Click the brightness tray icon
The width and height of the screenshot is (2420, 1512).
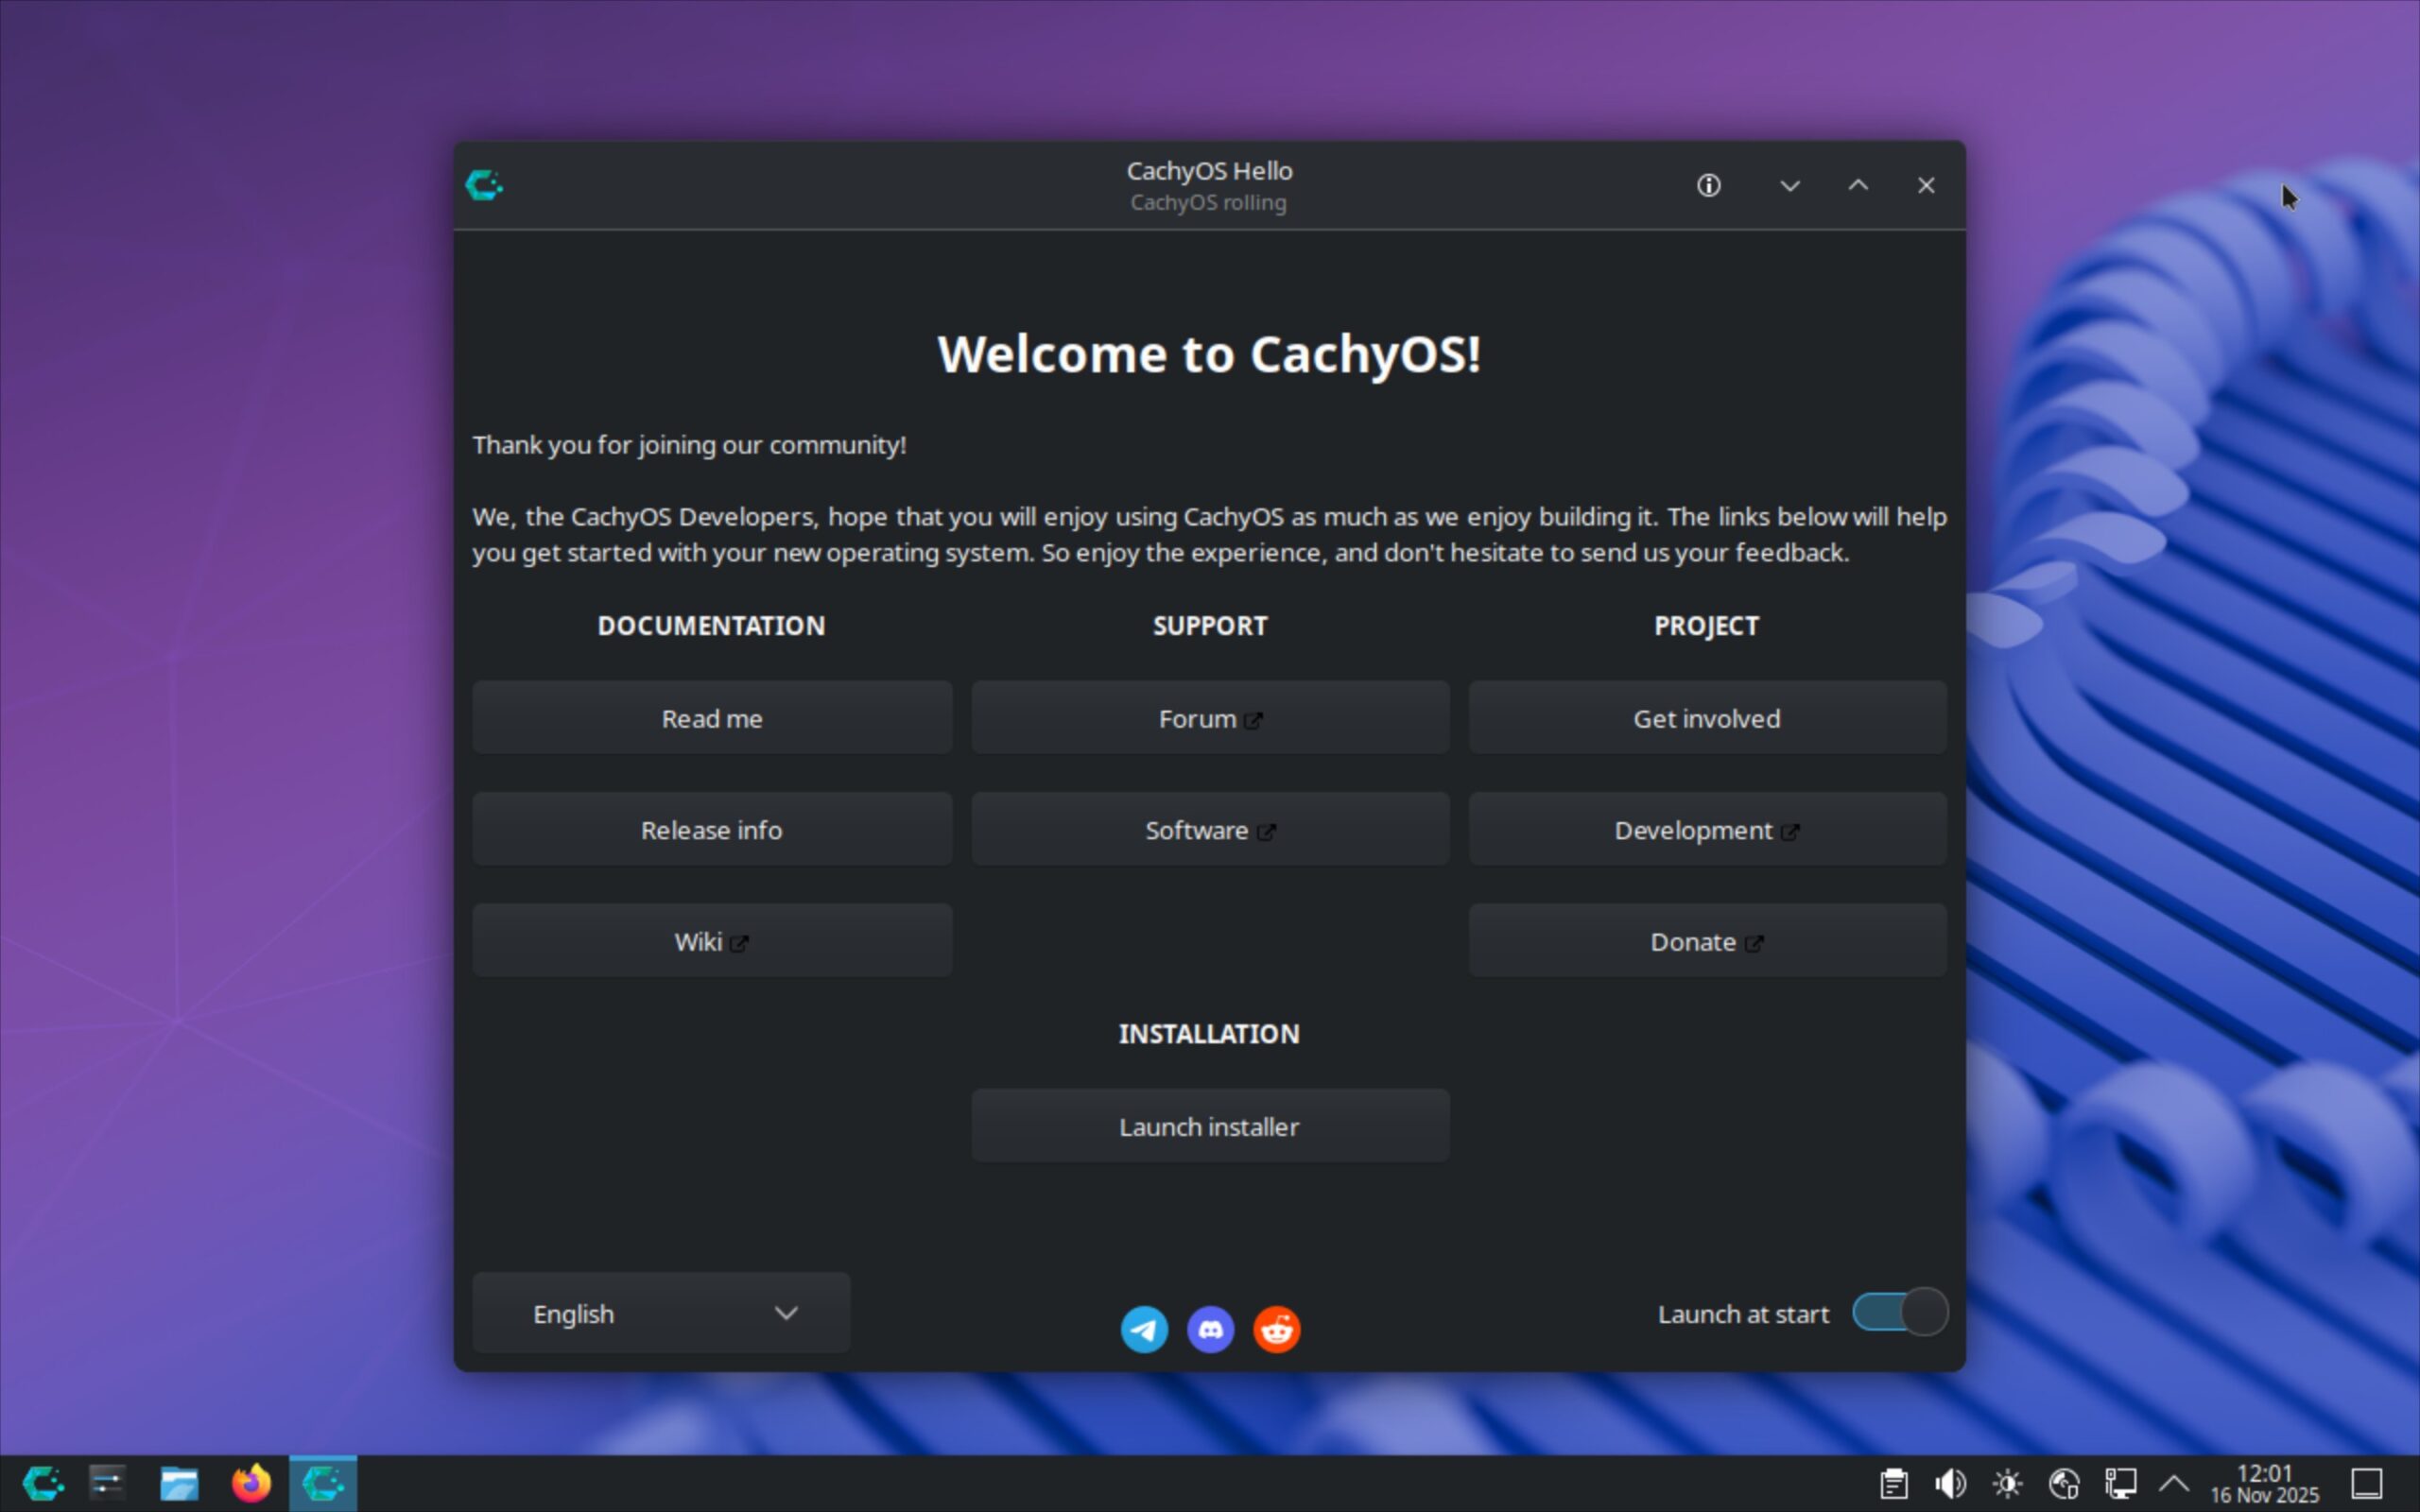[x=2007, y=1482]
